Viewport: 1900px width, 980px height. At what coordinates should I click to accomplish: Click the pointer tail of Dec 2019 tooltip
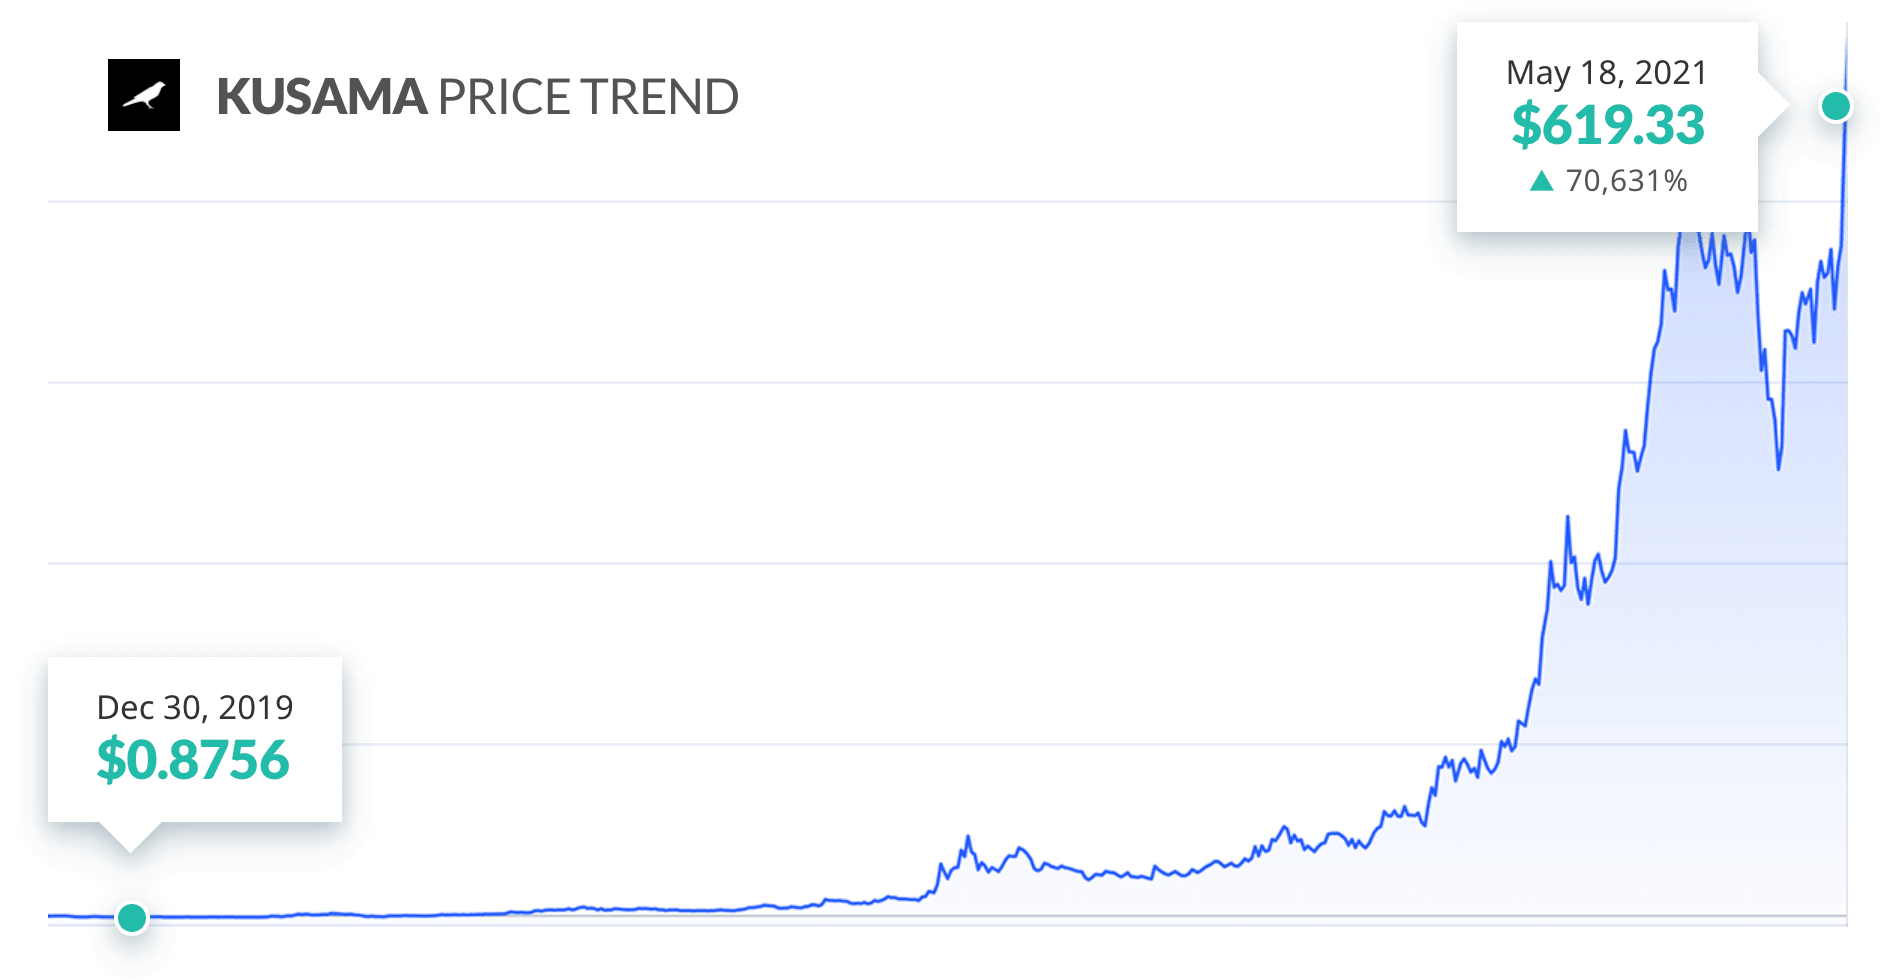coord(130,836)
